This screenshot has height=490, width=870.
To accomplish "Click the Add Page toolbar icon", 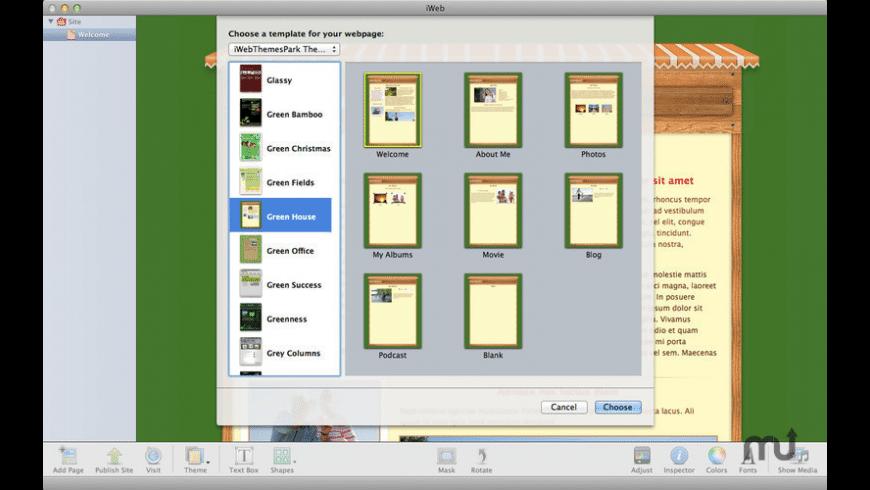I will 68,456.
